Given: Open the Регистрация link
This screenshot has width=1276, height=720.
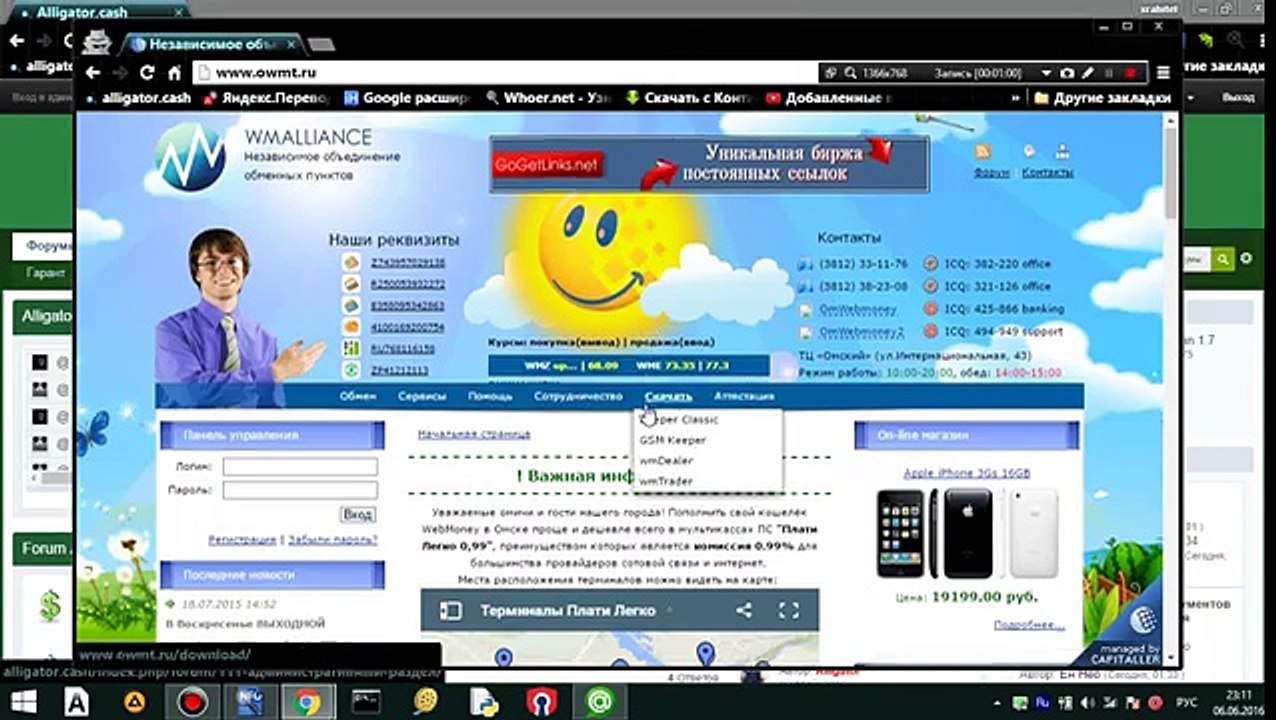Looking at the screenshot, I should click(x=242, y=539).
